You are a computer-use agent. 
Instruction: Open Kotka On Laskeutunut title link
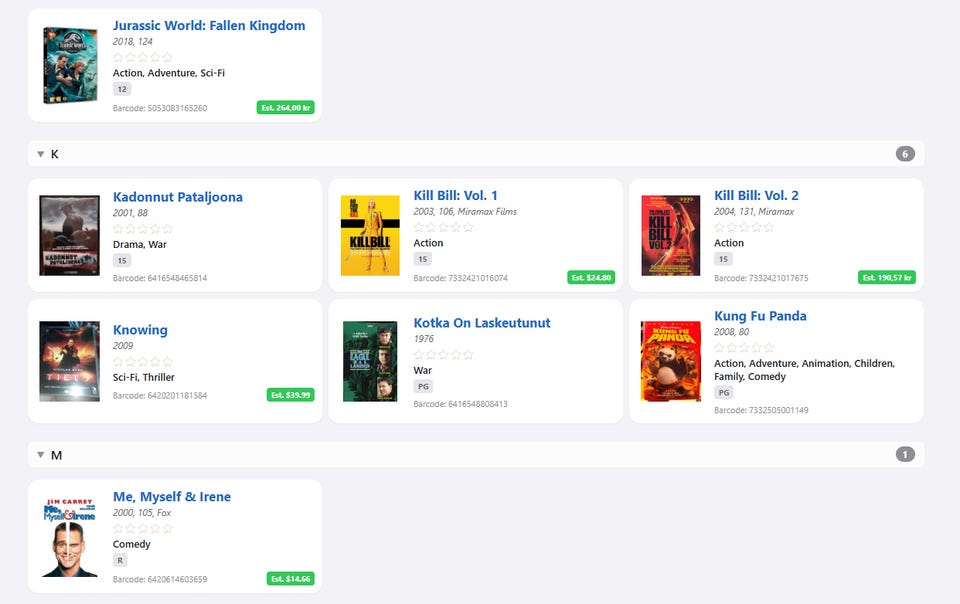pos(482,323)
